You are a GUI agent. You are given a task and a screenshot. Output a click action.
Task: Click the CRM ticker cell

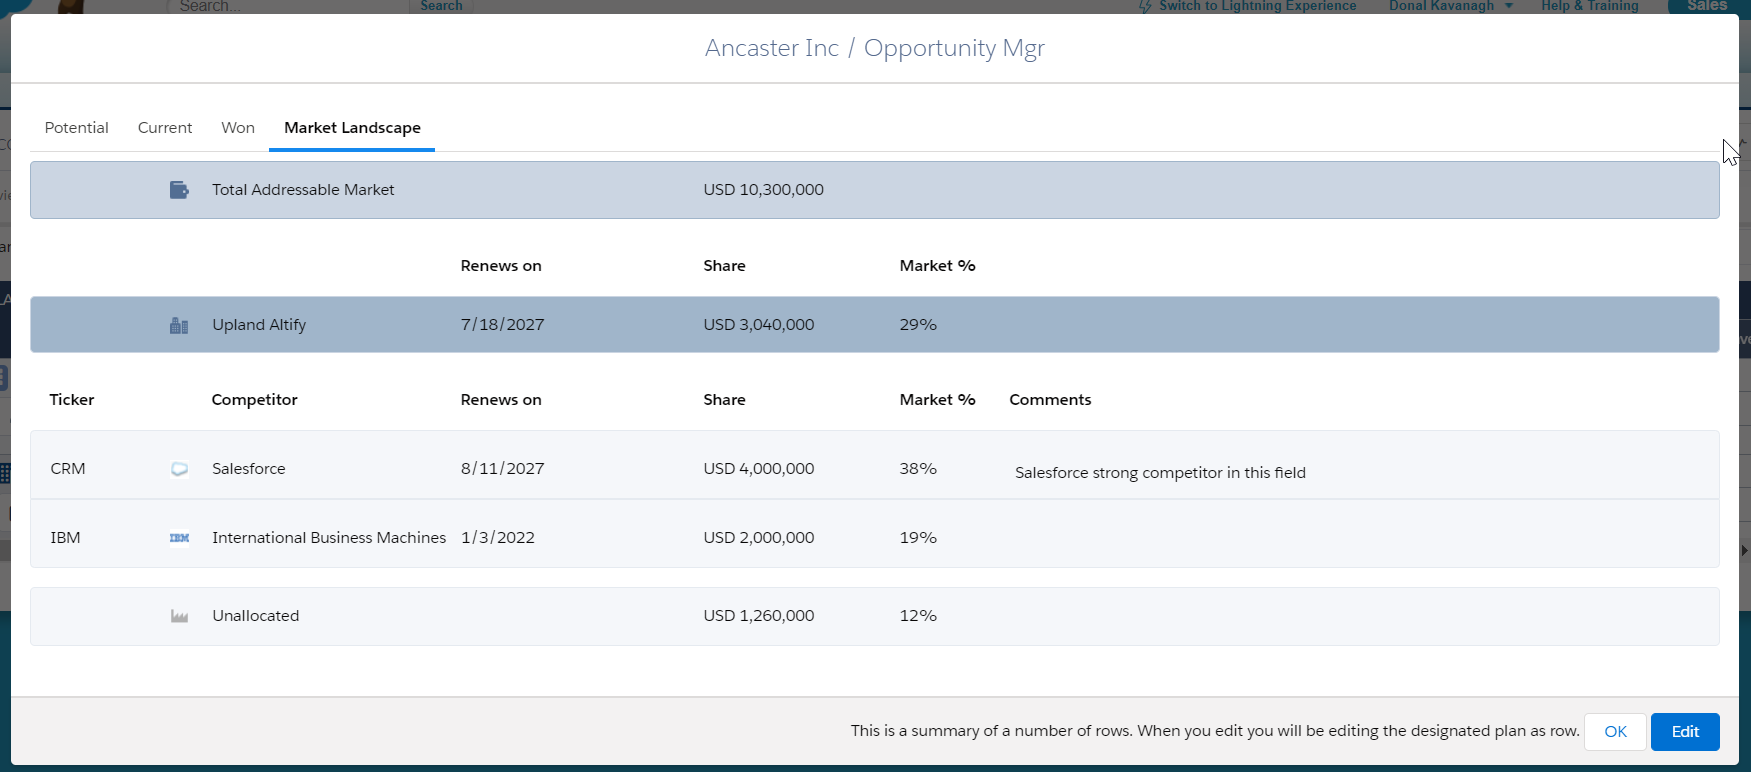68,469
